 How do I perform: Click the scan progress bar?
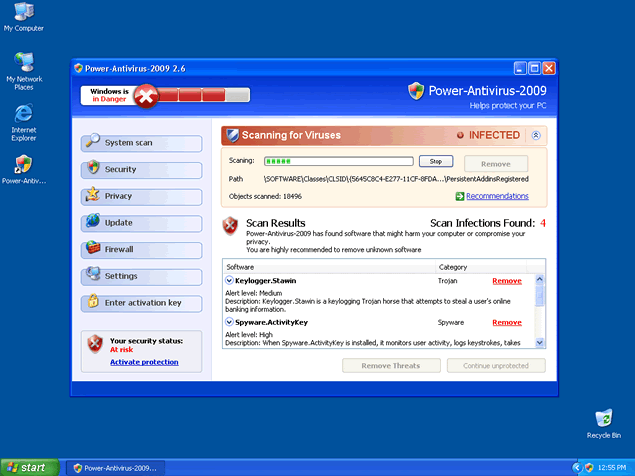[x=338, y=161]
